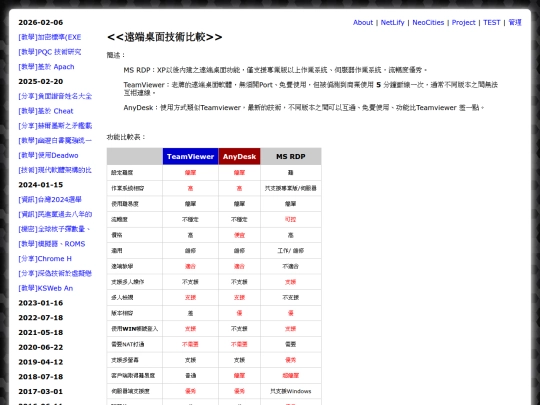Click the 功能比較表： label
The height and width of the screenshot is (405, 540).
(x=126, y=137)
